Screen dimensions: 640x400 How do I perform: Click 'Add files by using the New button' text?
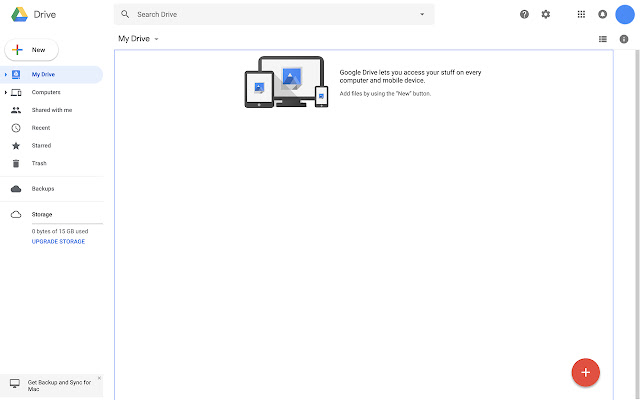pyautogui.click(x=385, y=93)
